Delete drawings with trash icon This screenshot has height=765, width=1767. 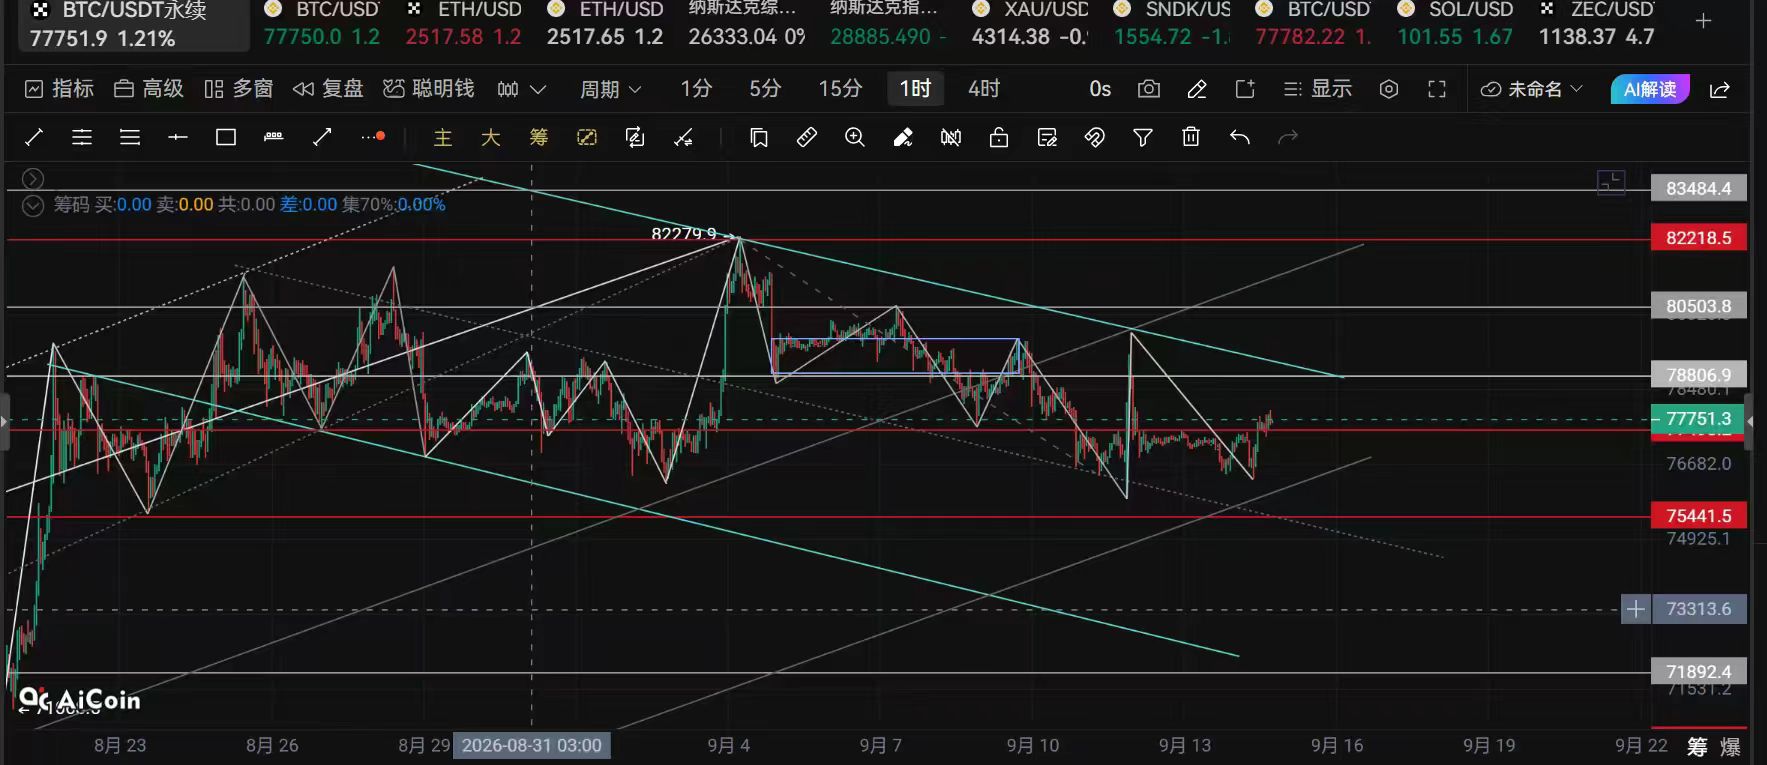(1191, 137)
